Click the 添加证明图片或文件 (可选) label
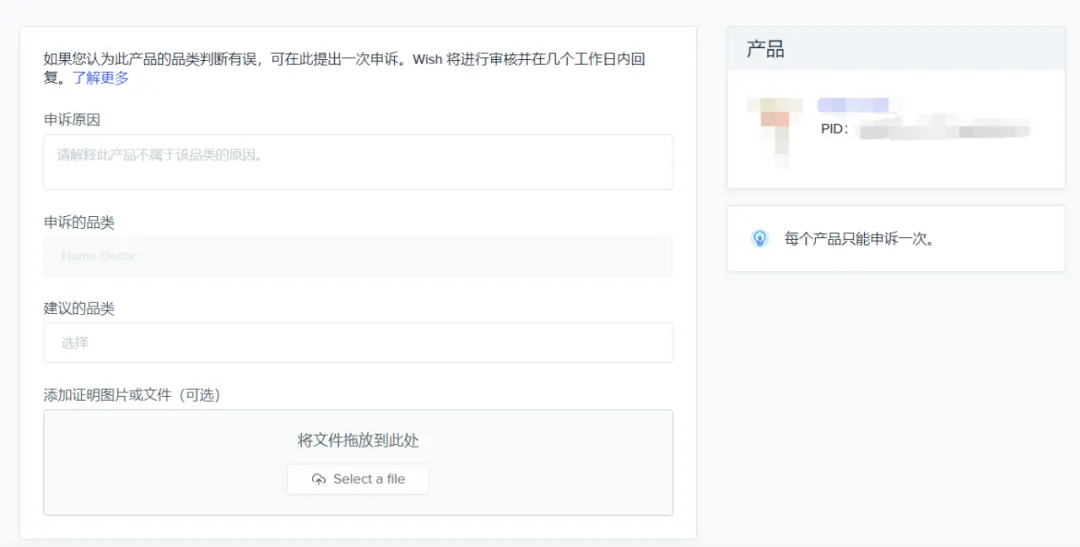Screen dimensions: 1080x547 click(132, 395)
